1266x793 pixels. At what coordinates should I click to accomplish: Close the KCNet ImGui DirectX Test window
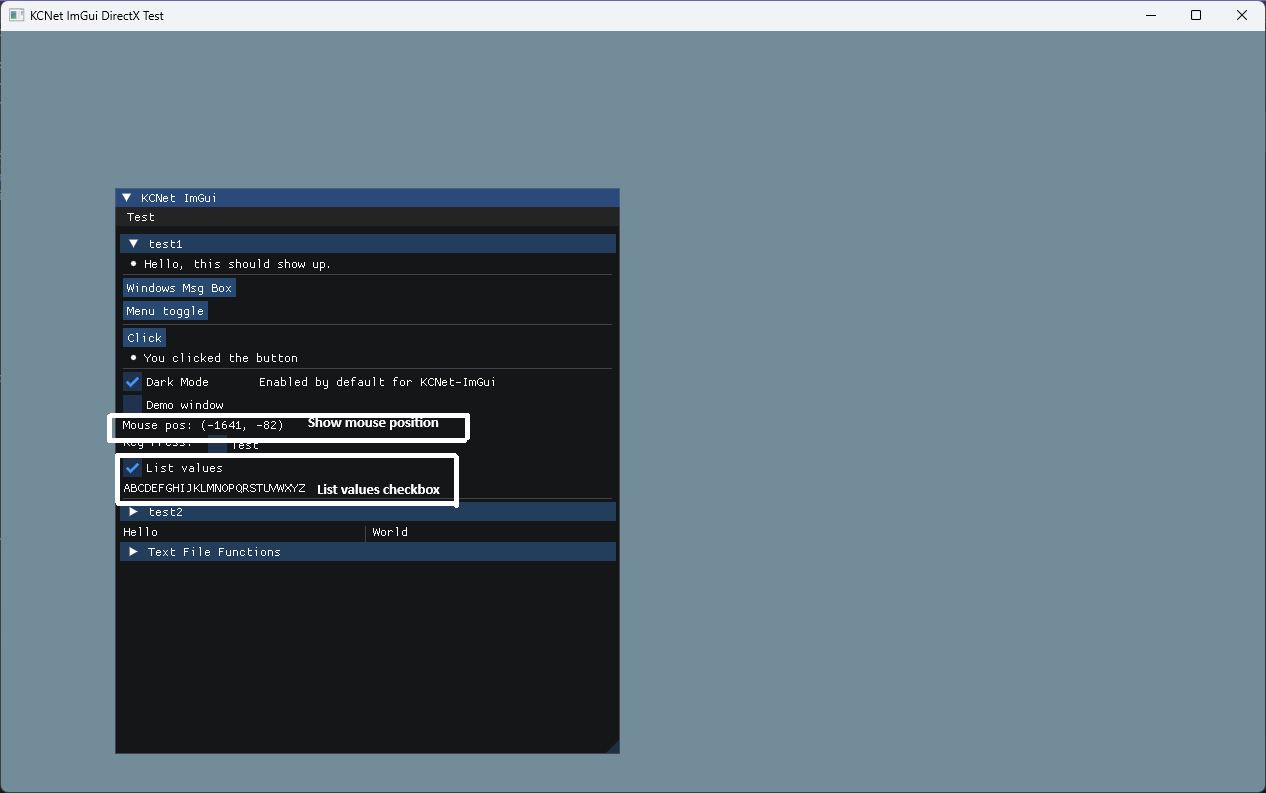tap(1242, 15)
